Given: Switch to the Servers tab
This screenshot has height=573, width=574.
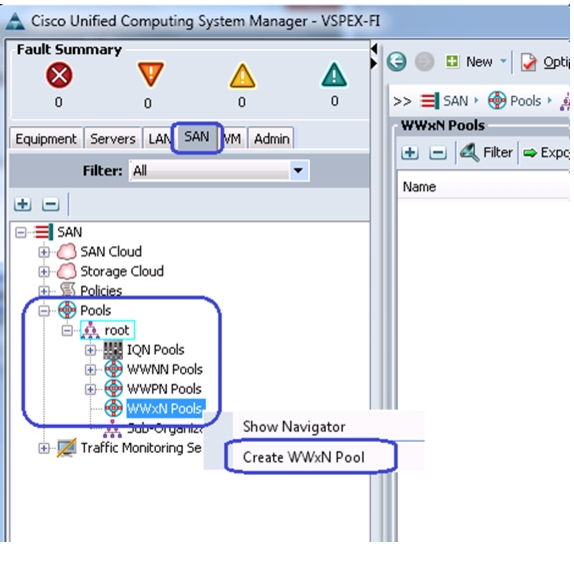Looking at the screenshot, I should pyautogui.click(x=113, y=139).
